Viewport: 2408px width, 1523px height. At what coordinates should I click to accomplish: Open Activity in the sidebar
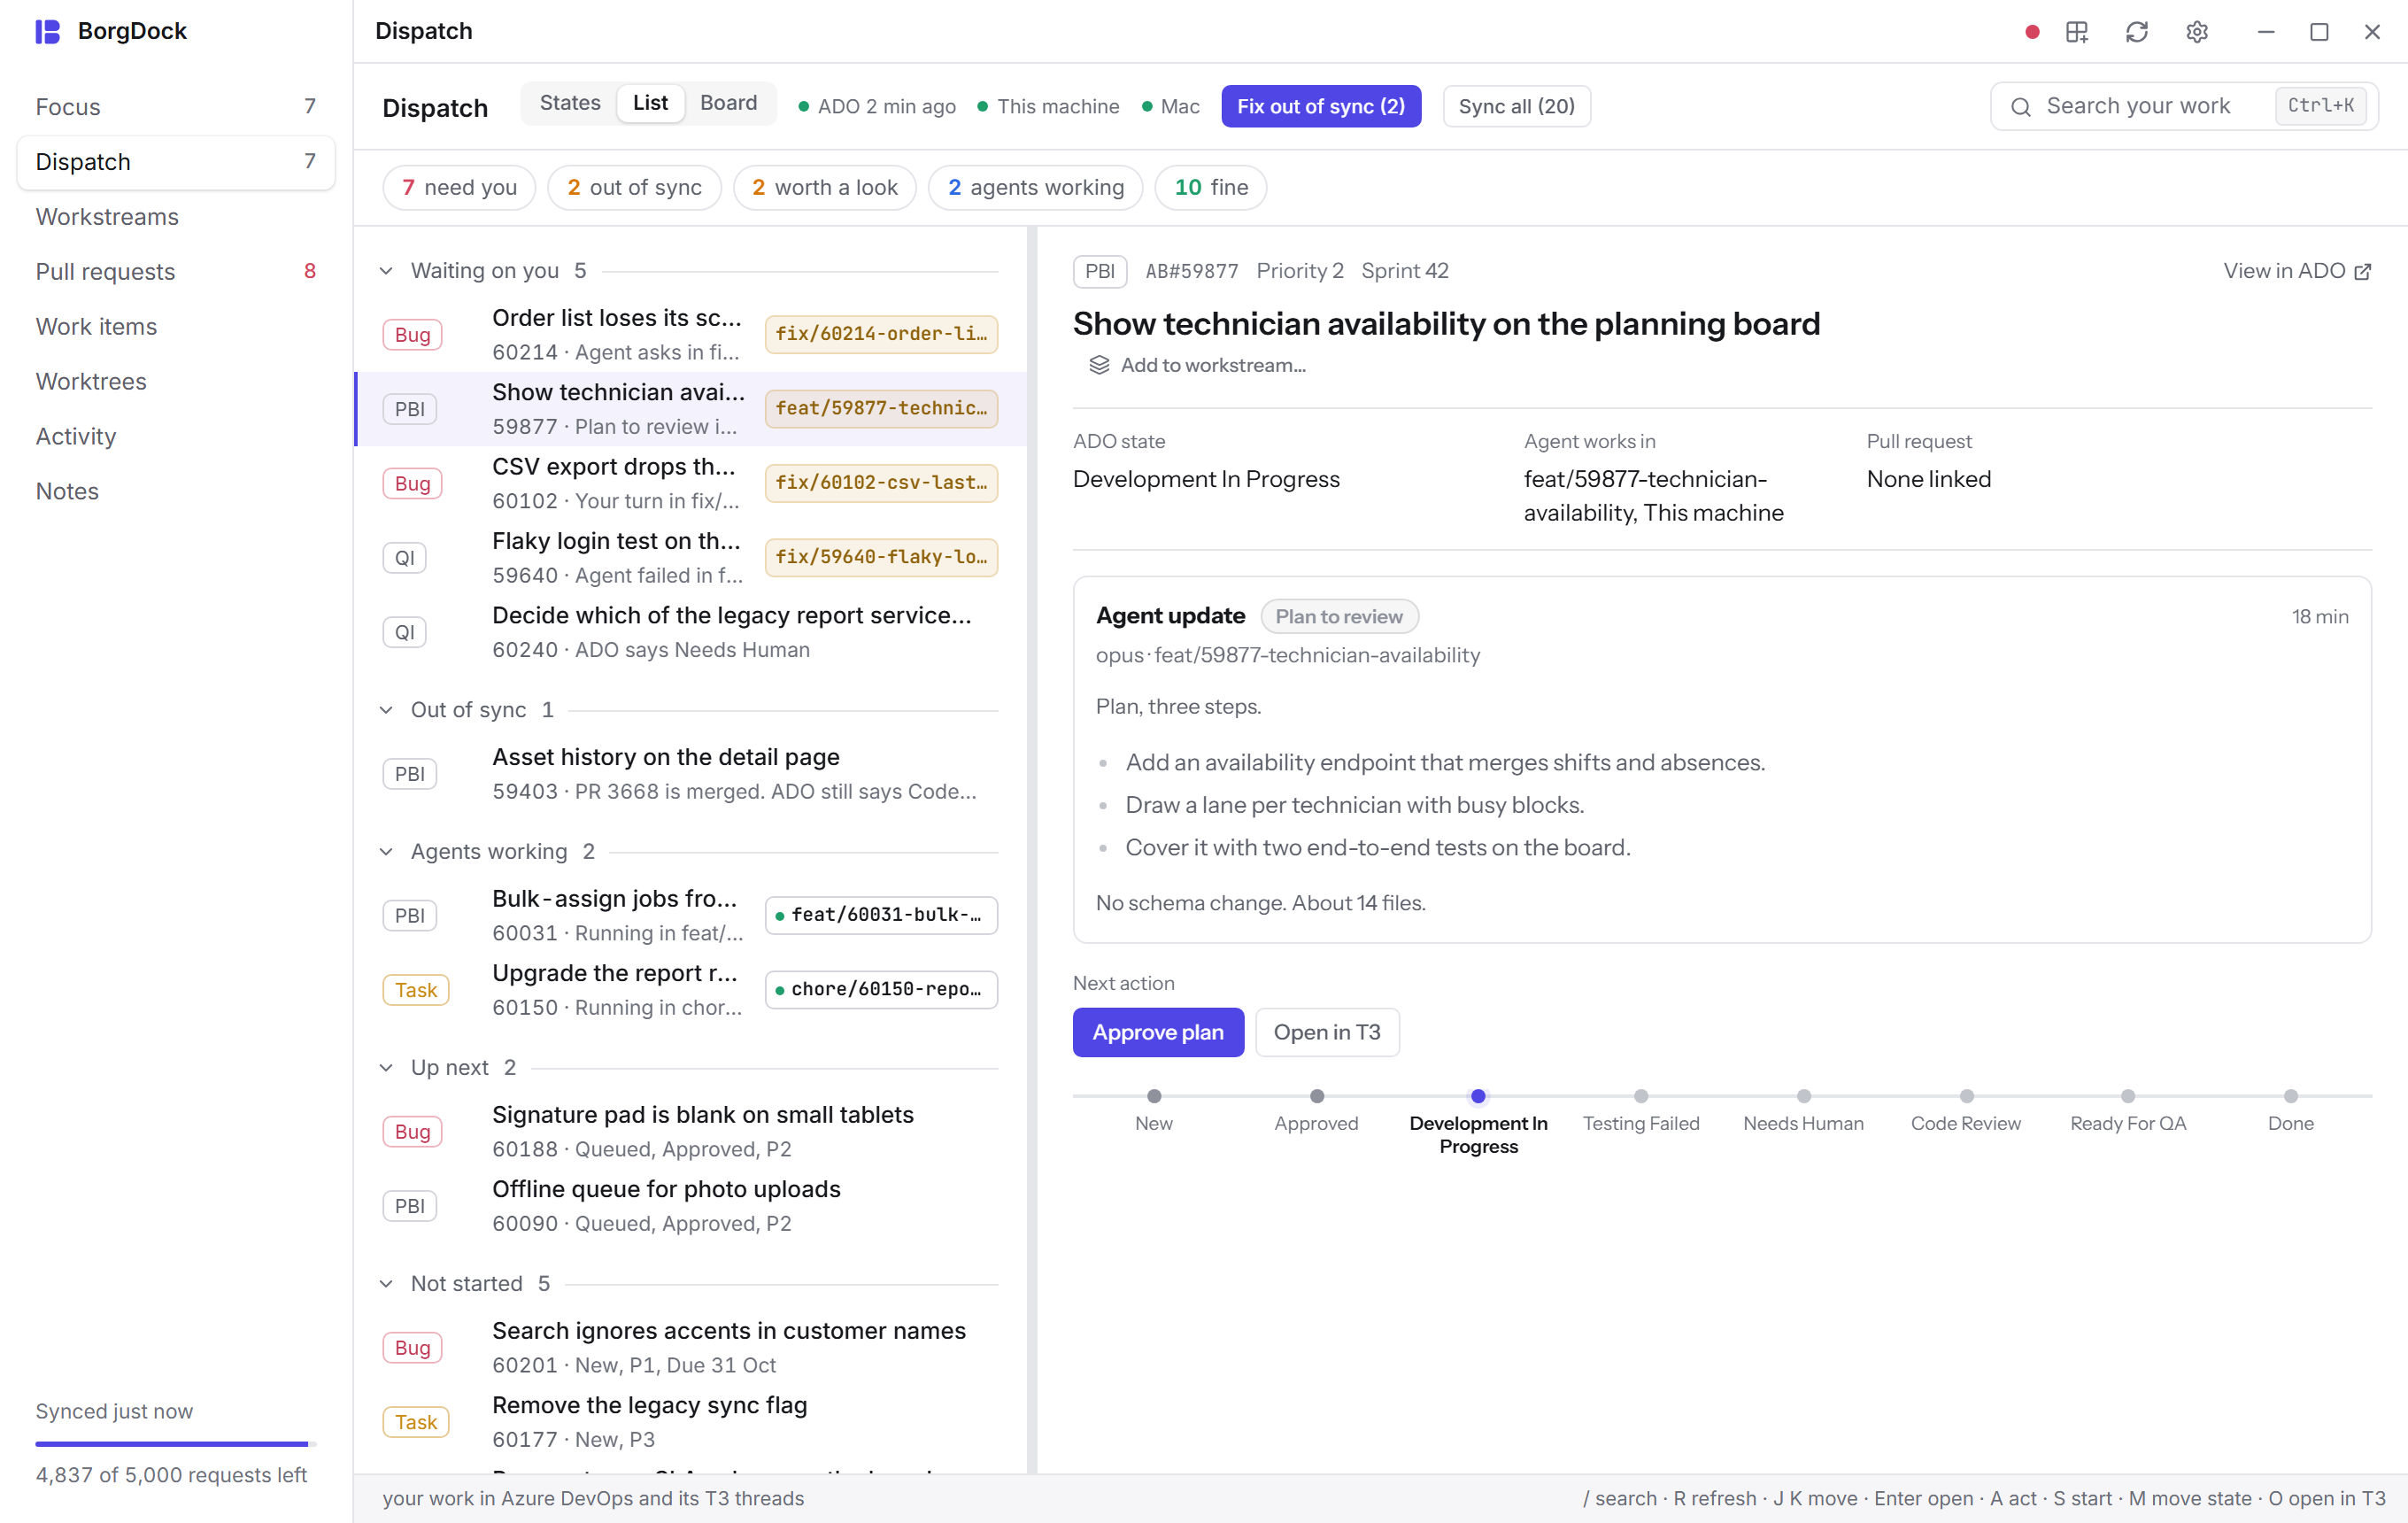tap(176, 437)
